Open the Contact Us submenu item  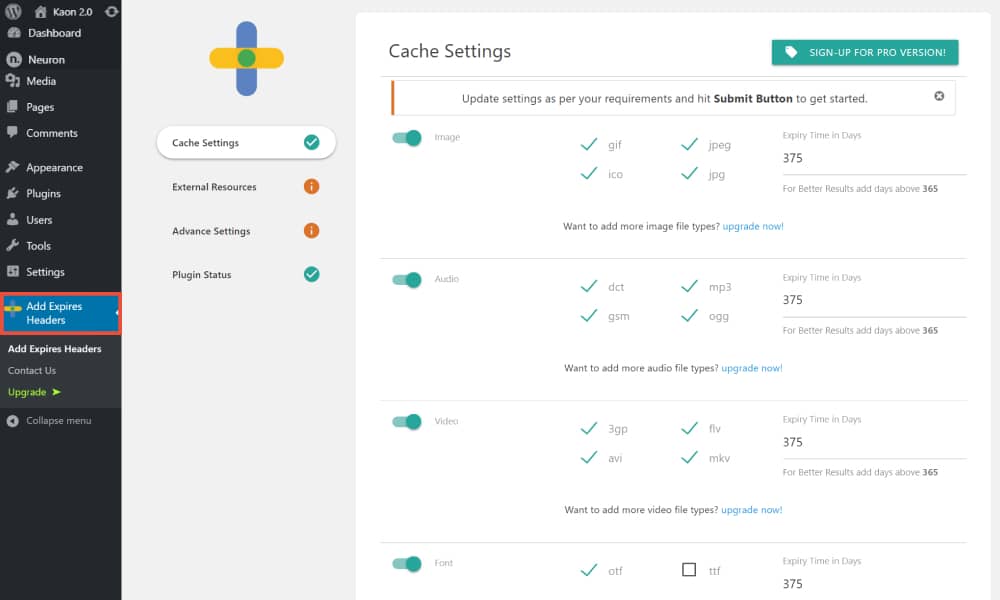click(32, 370)
